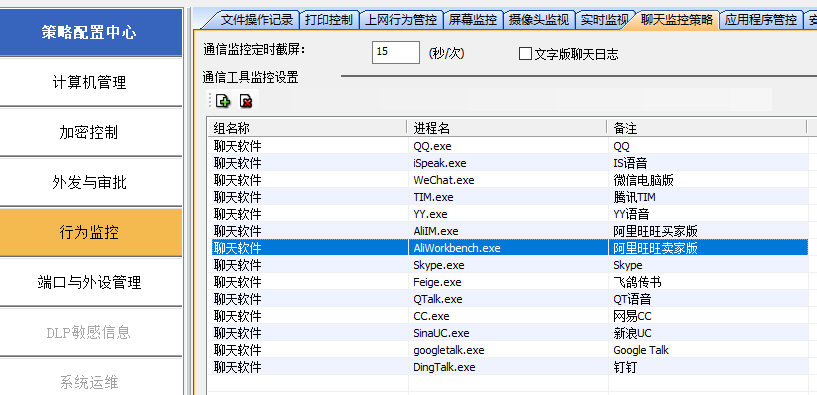Open 计算机管理 in the sidebar
The height and width of the screenshot is (395, 817).
[90, 82]
